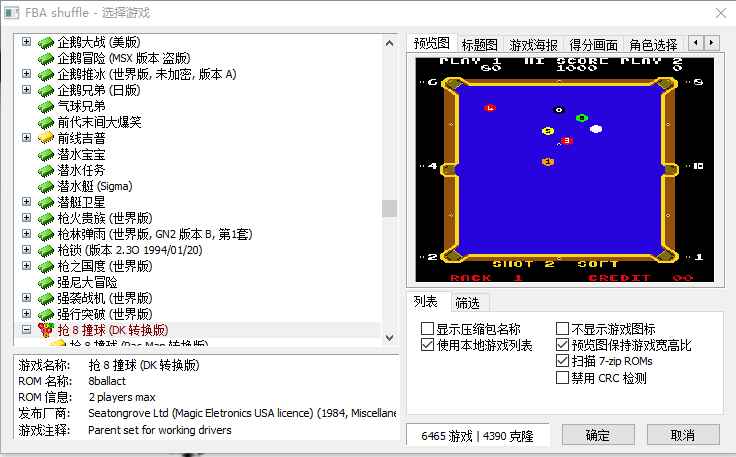
Task: Toggle the 禁用 CRC 检测 checkbox
Action: pos(562,378)
